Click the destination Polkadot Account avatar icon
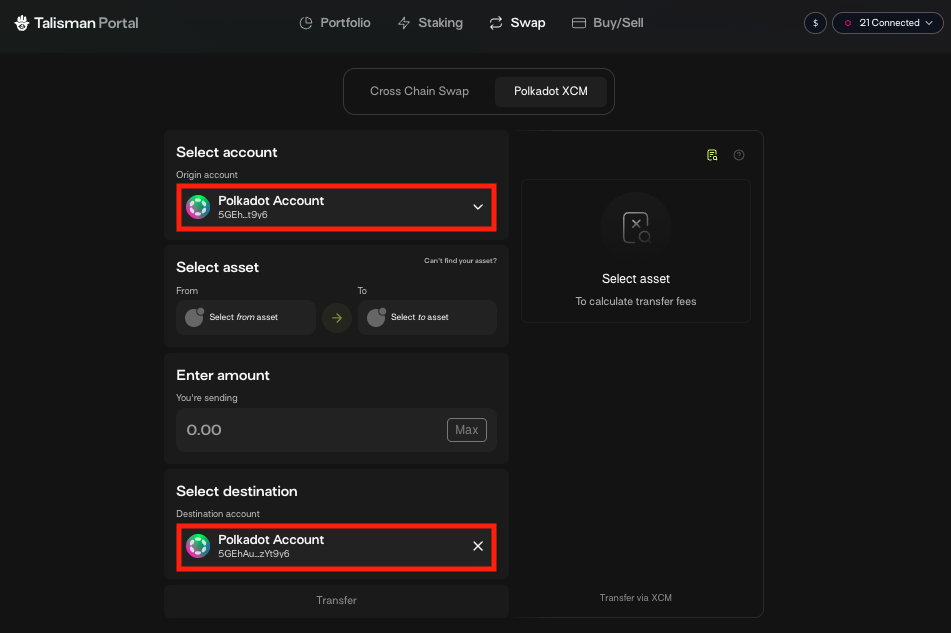 [198, 546]
